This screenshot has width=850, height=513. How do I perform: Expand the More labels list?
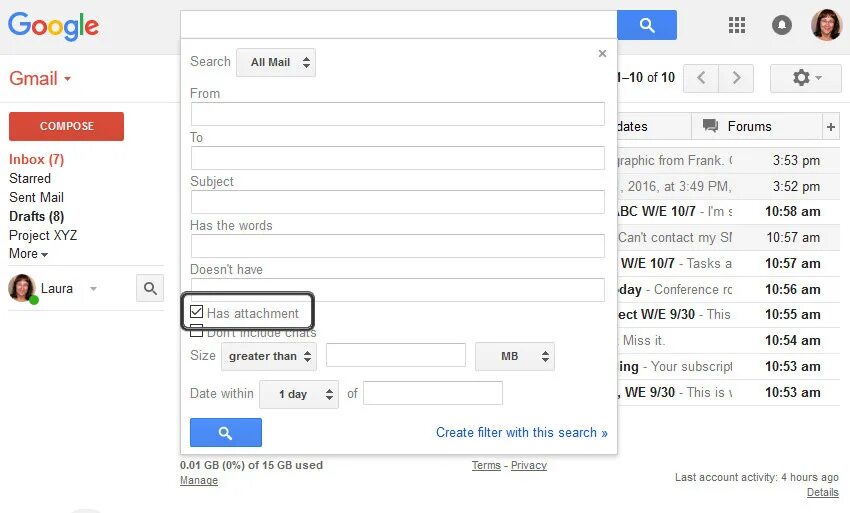pyautogui.click(x=28, y=254)
